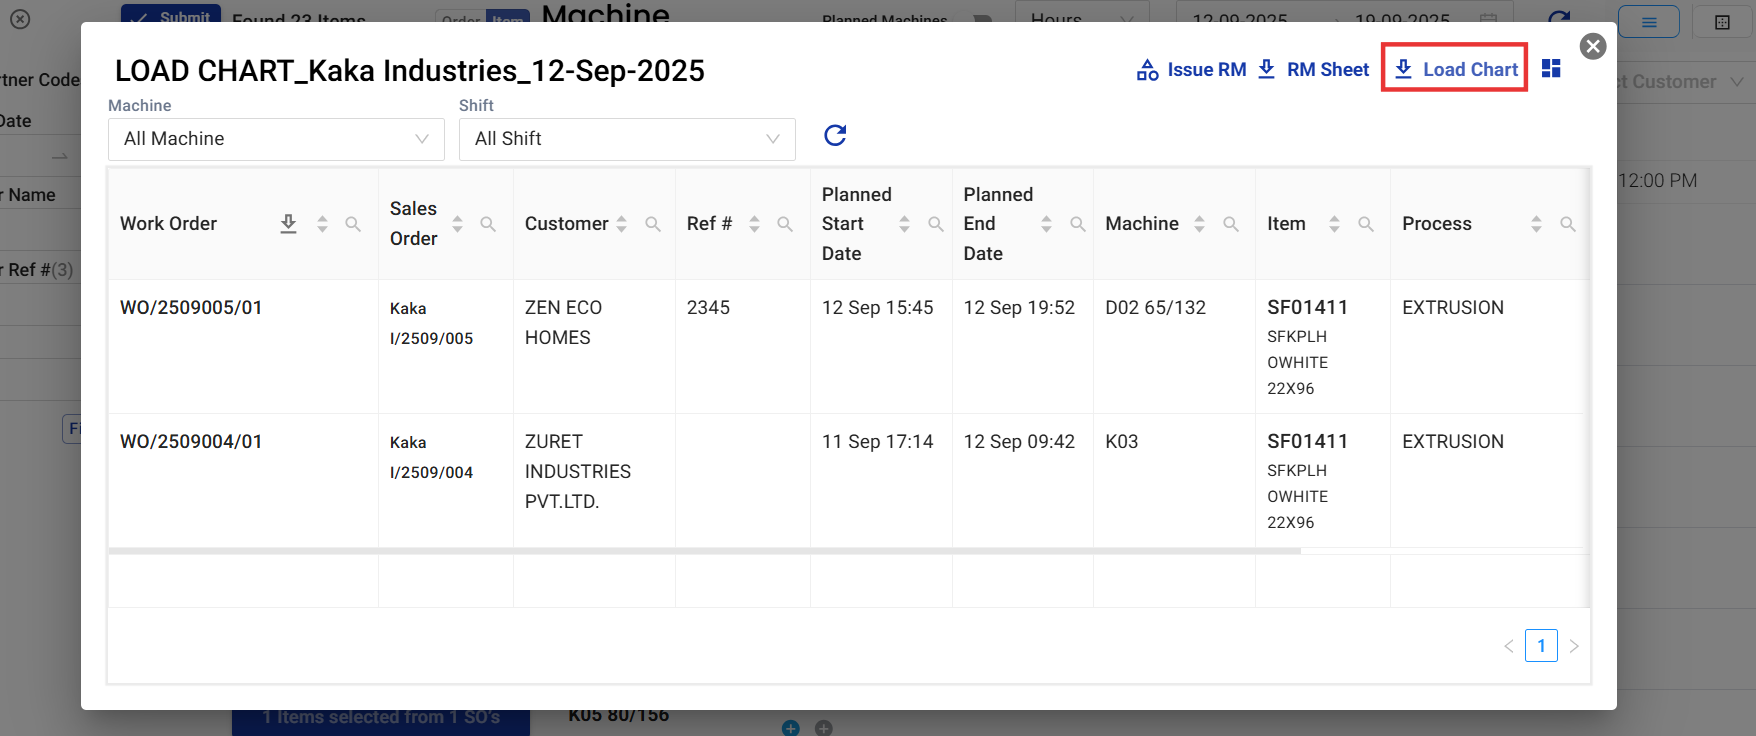This screenshot has height=736, width=1756.
Task: Expand the All Shift dropdown
Action: (627, 139)
